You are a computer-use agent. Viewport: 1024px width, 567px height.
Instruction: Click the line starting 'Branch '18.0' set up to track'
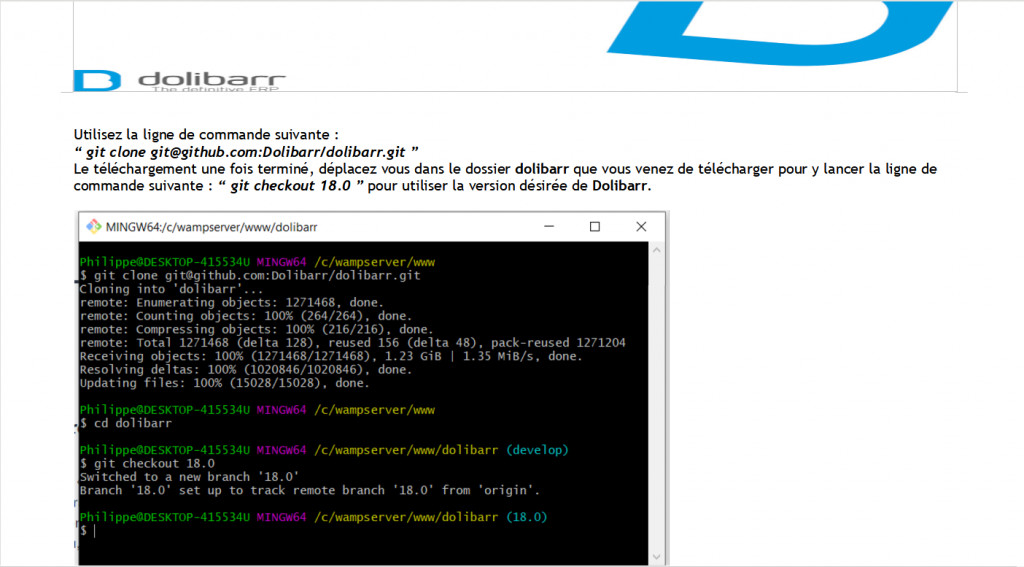[x=310, y=490]
